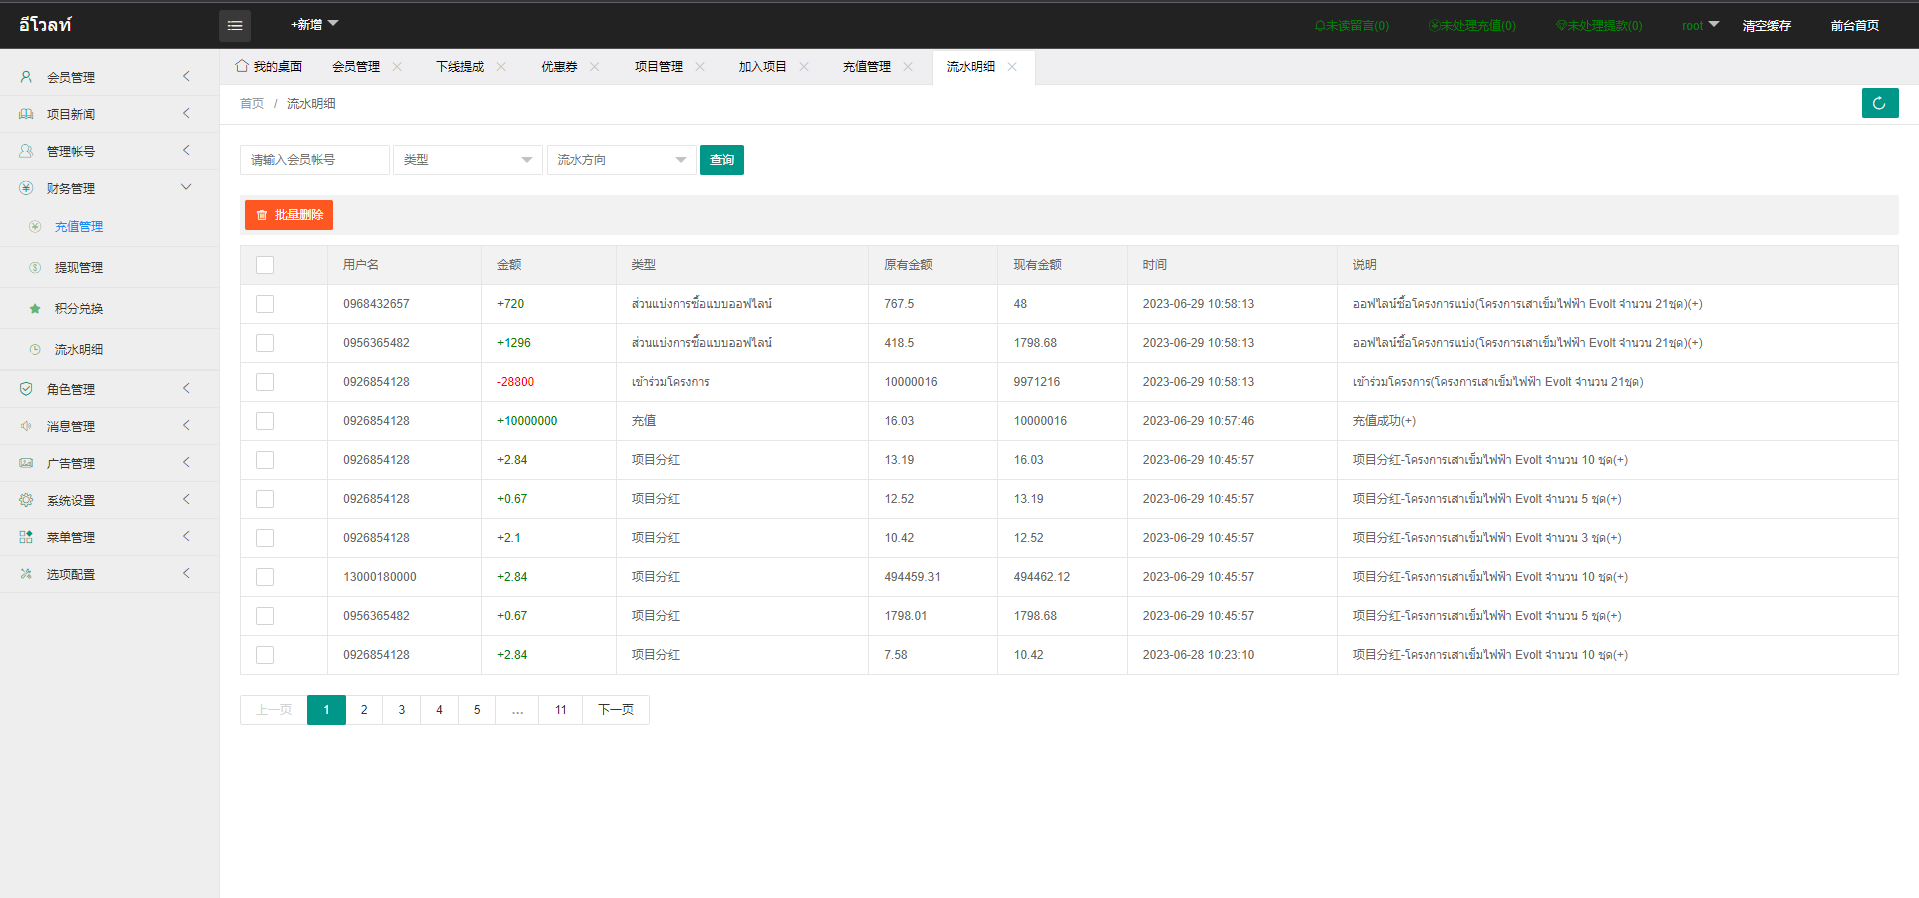Go to page 3 in pagination
Viewport: 1919px width, 898px height.
point(402,710)
